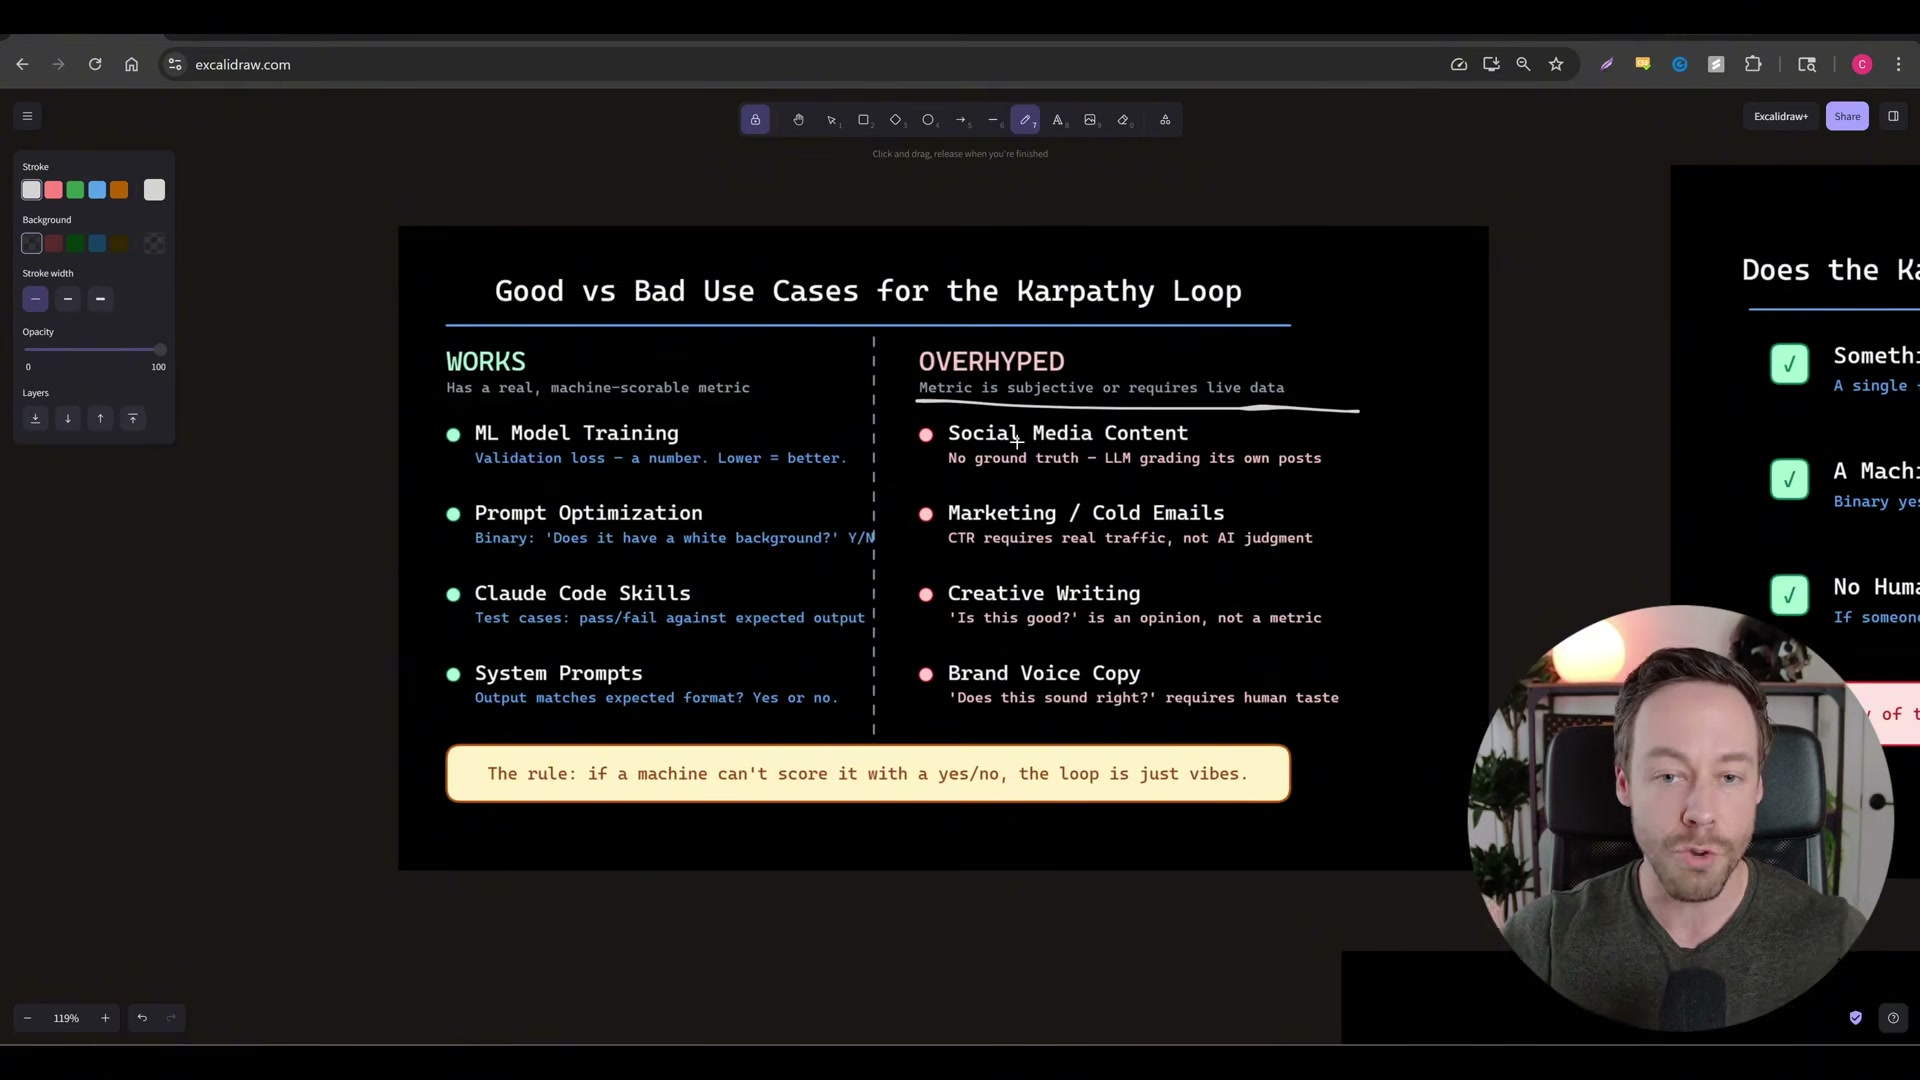Reload the excalidraw.com page

click(x=95, y=64)
